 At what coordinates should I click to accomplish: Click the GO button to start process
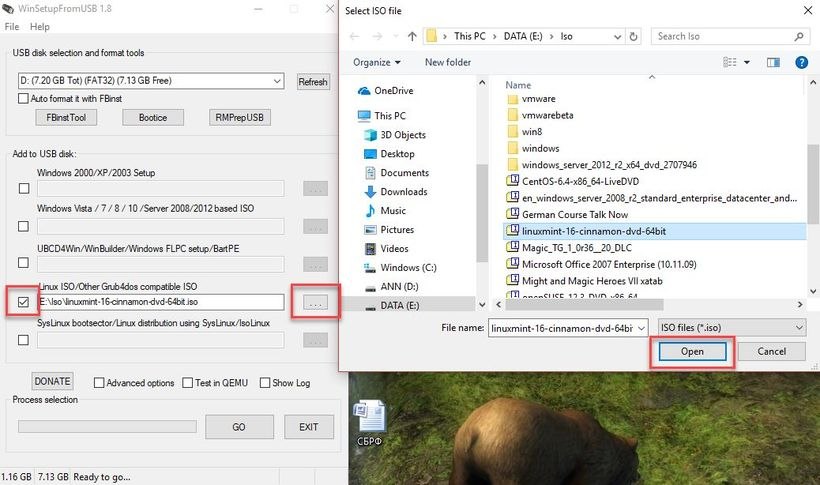(x=238, y=427)
